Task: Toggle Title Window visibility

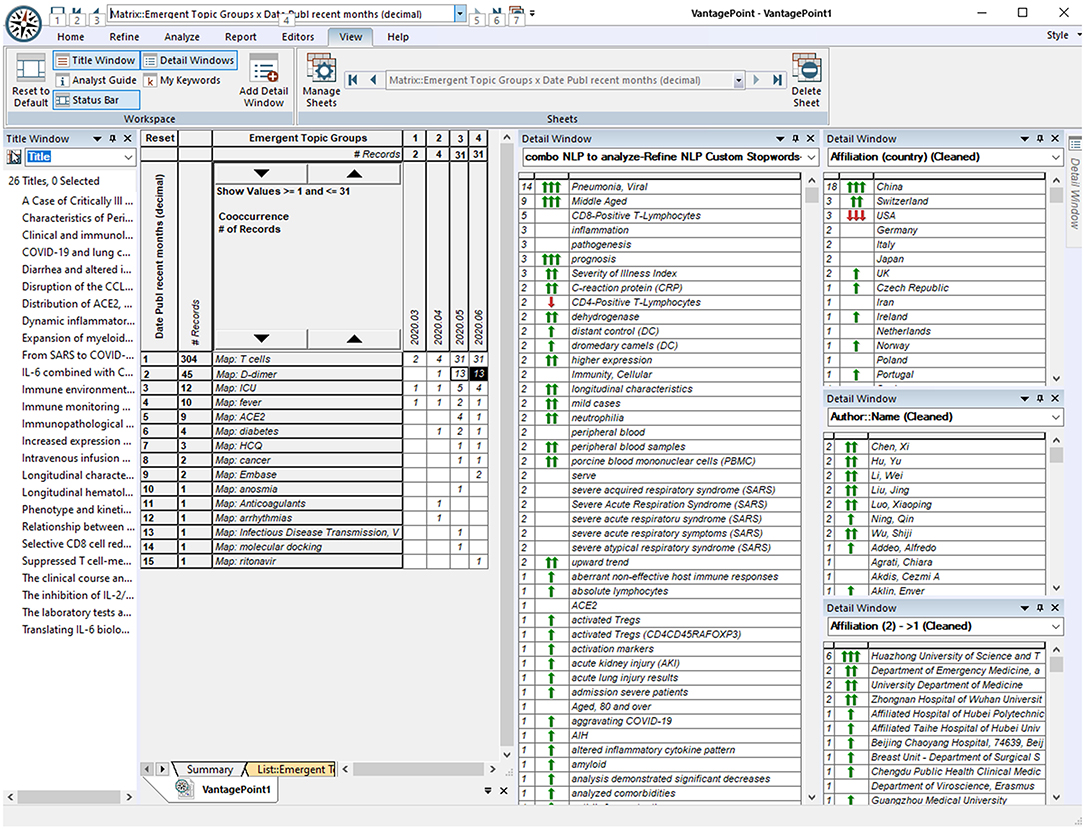Action: tap(96, 60)
